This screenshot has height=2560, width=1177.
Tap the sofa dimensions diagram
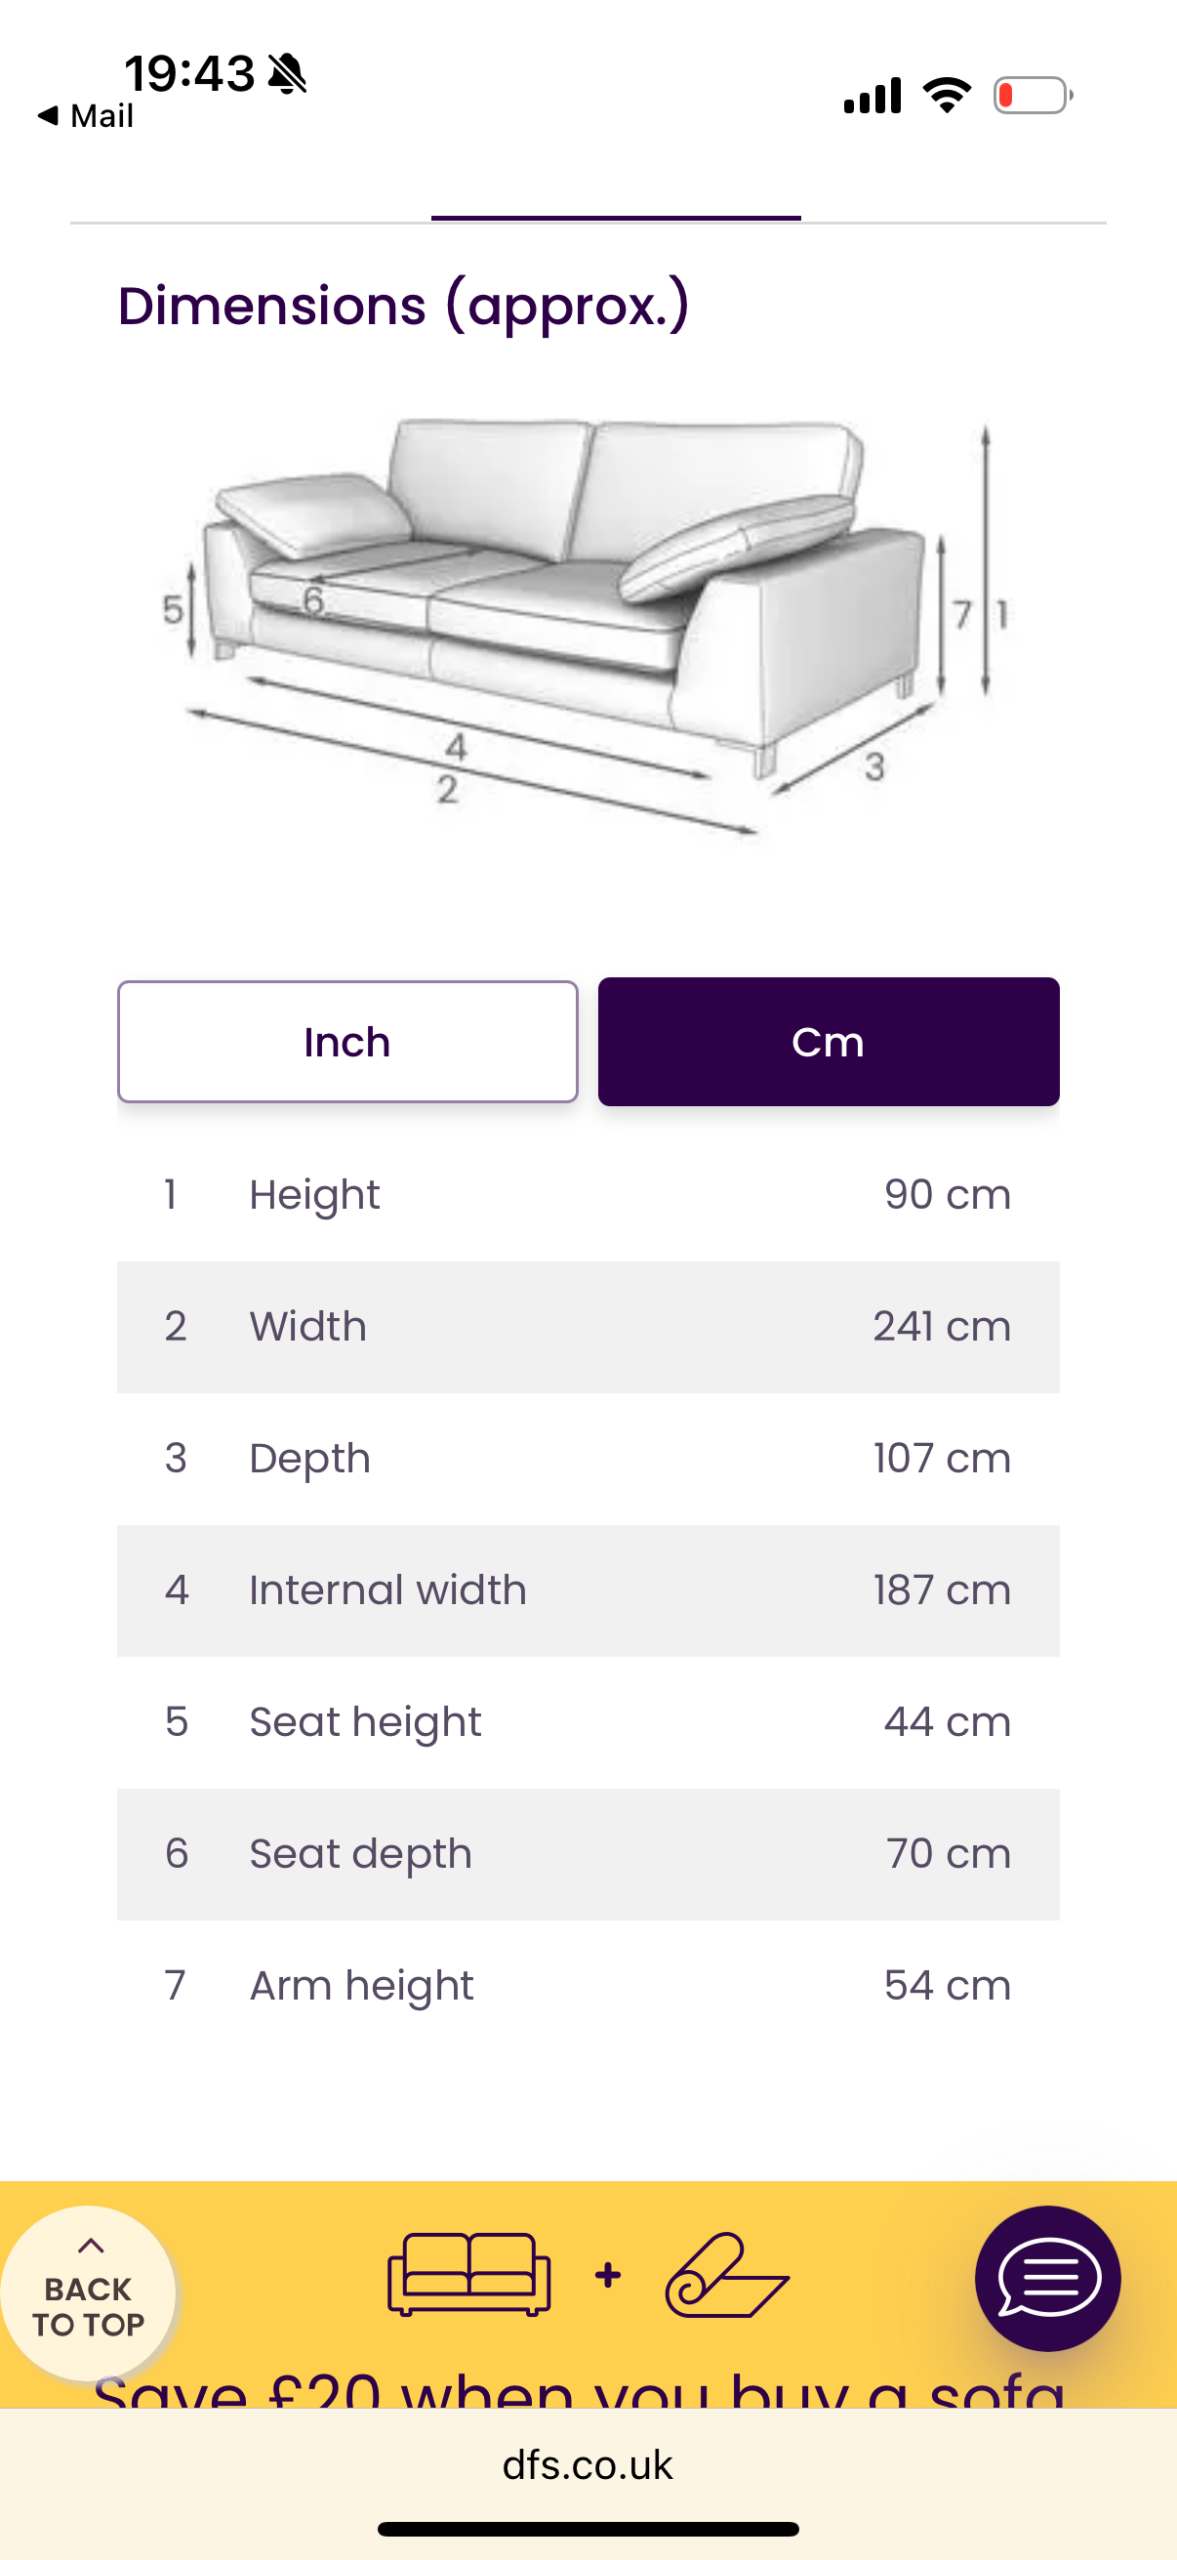tap(588, 625)
